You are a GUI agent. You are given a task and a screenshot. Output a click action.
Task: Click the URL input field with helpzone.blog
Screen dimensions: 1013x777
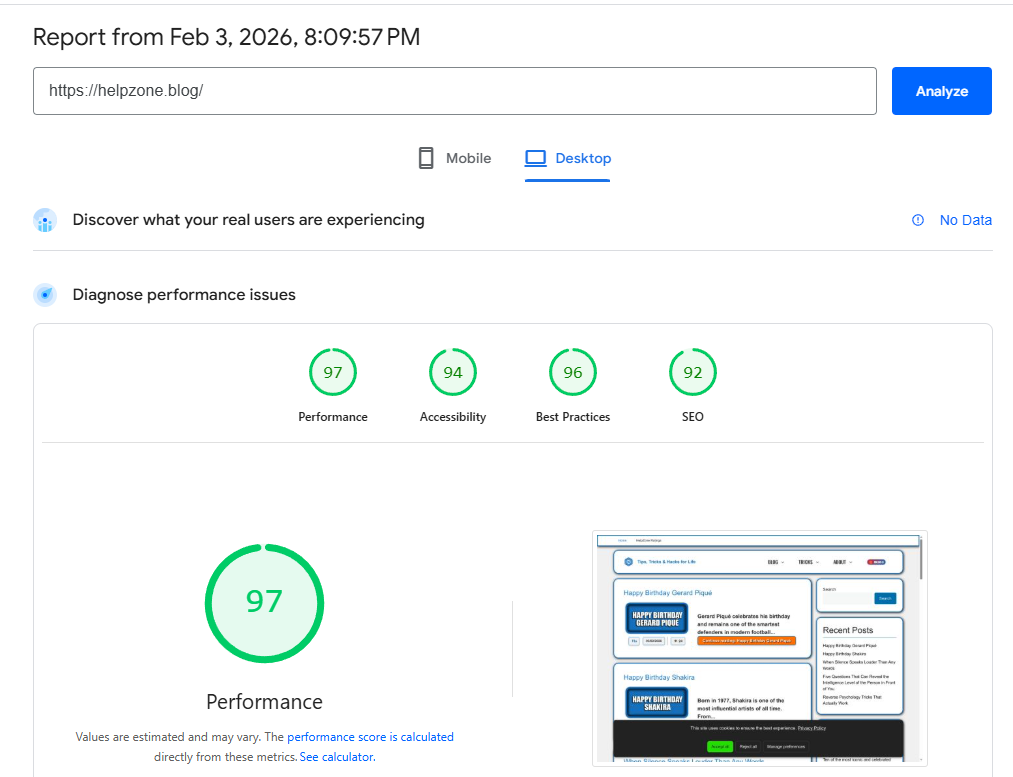pyautogui.click(x=455, y=91)
